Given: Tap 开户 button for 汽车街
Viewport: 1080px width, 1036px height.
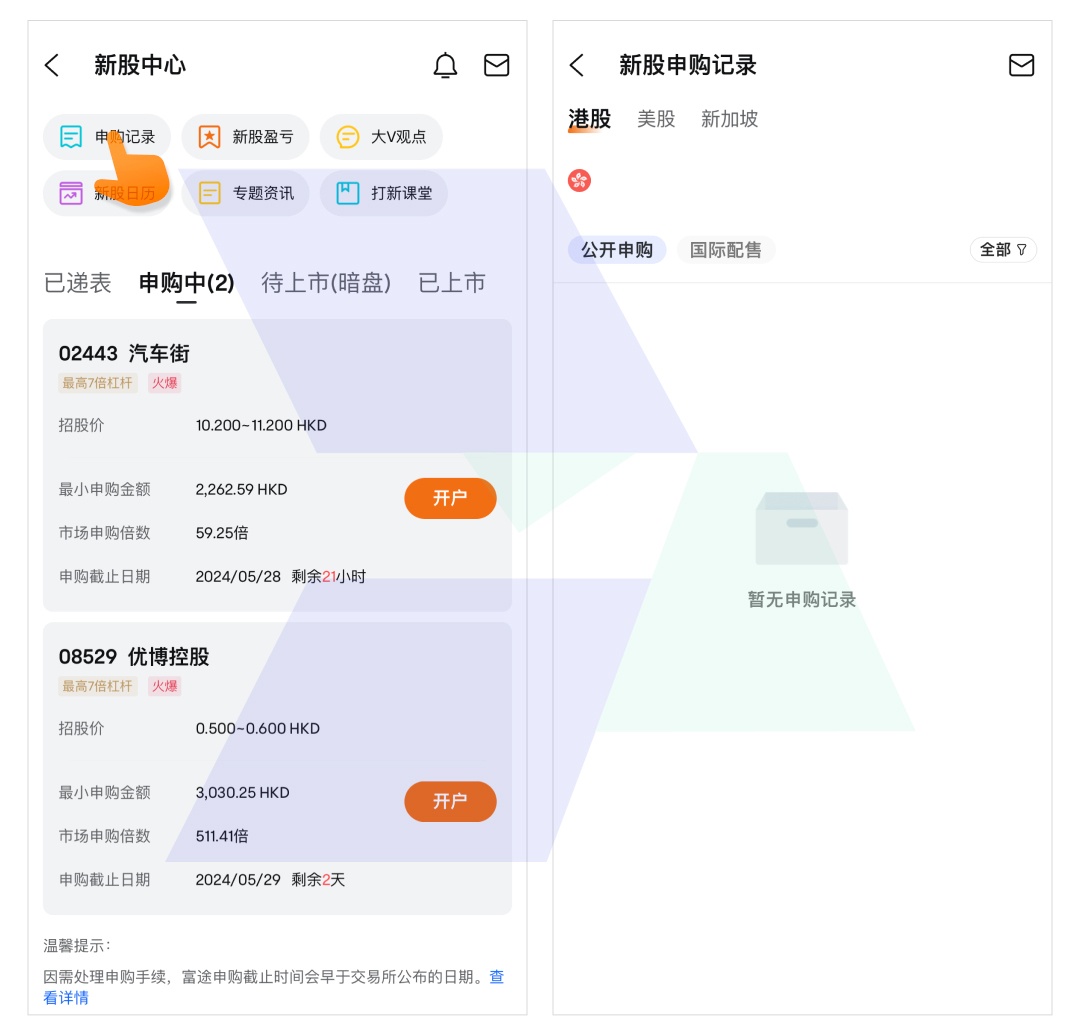Looking at the screenshot, I should (x=450, y=497).
